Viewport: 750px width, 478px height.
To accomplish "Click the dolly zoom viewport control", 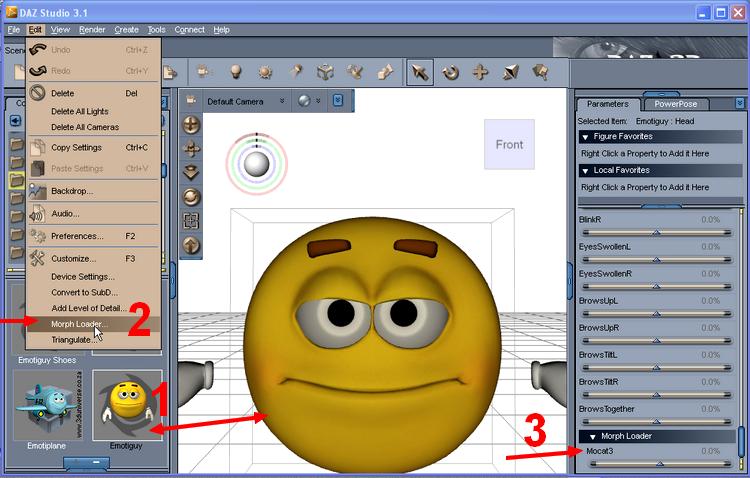I will tap(191, 172).
